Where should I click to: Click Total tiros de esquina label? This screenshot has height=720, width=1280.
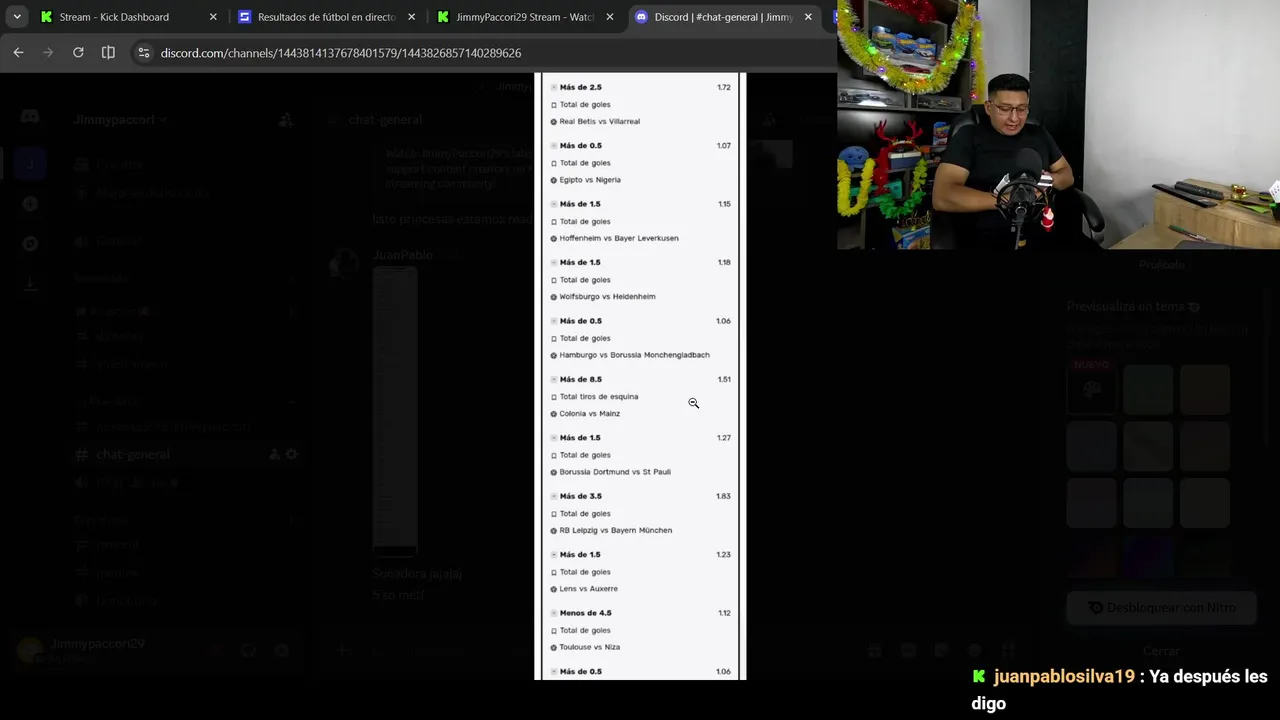point(598,396)
